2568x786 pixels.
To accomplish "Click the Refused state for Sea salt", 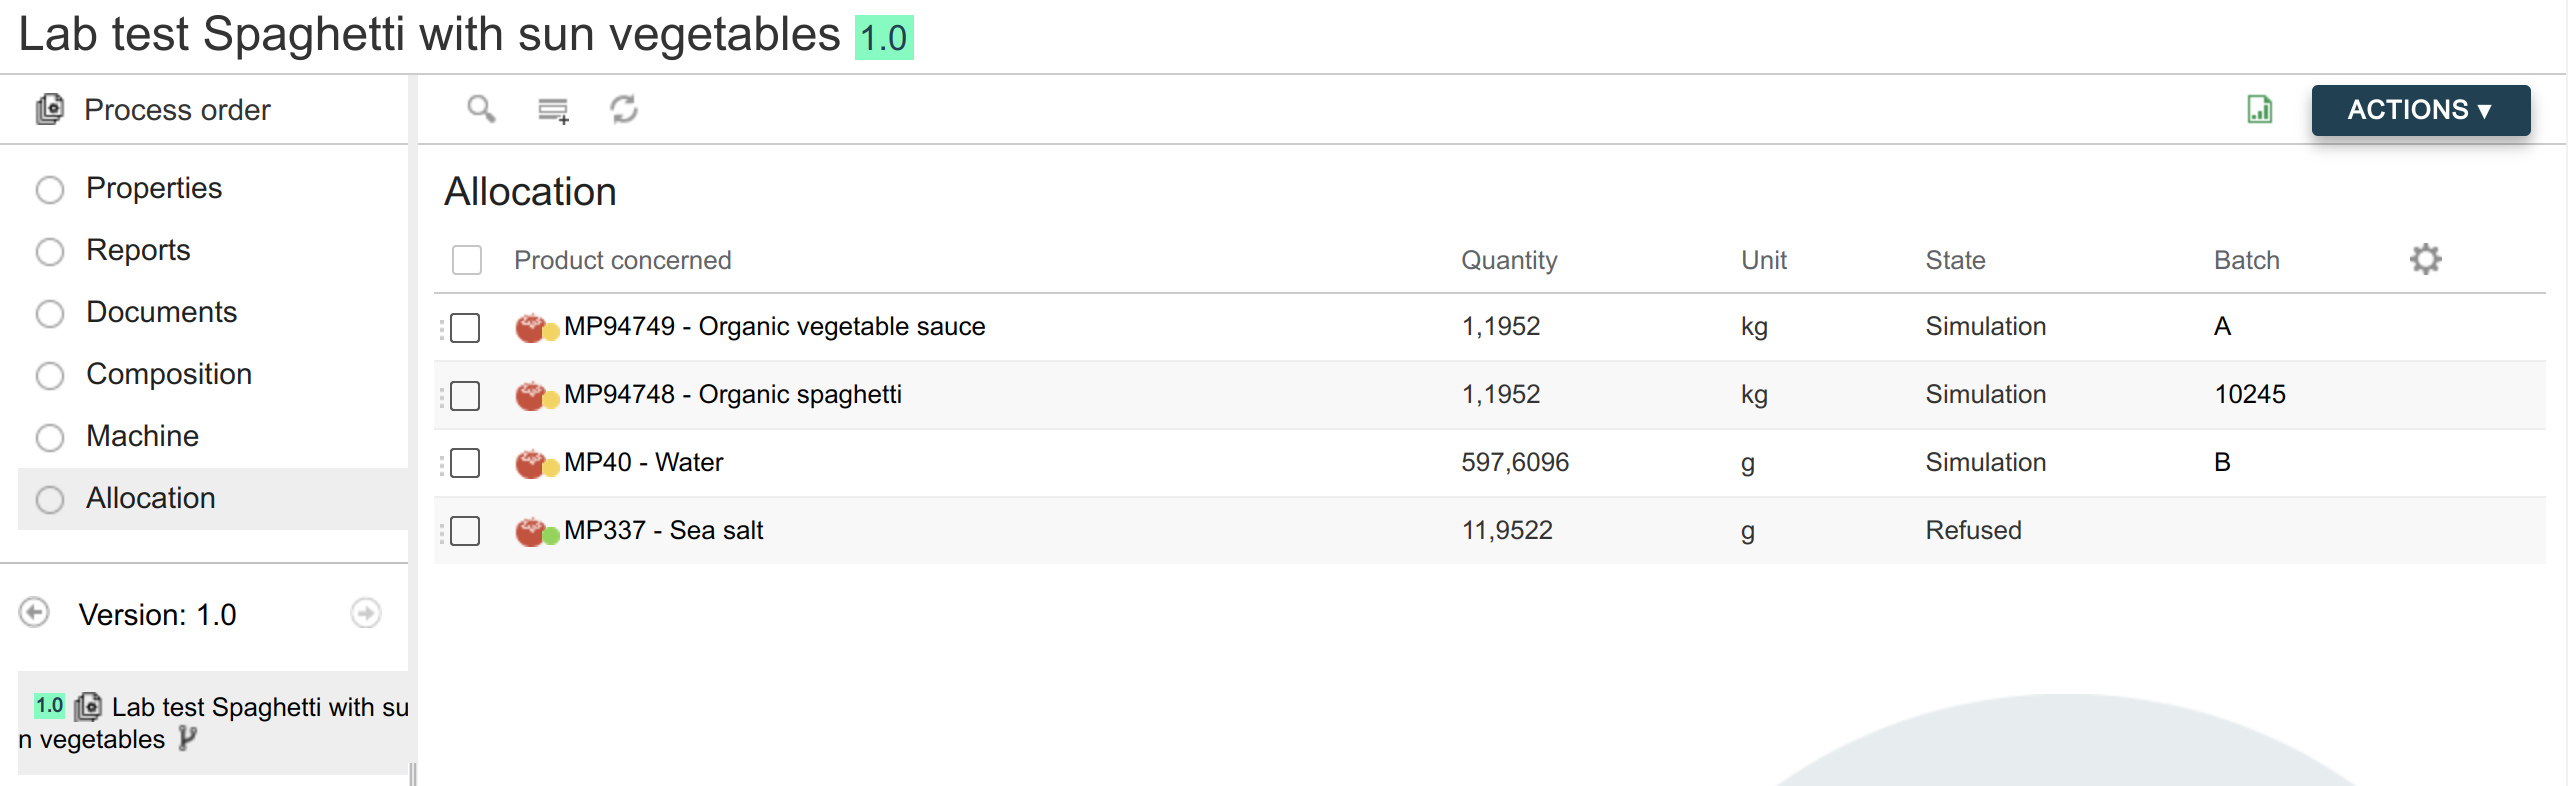I will 1973,530.
